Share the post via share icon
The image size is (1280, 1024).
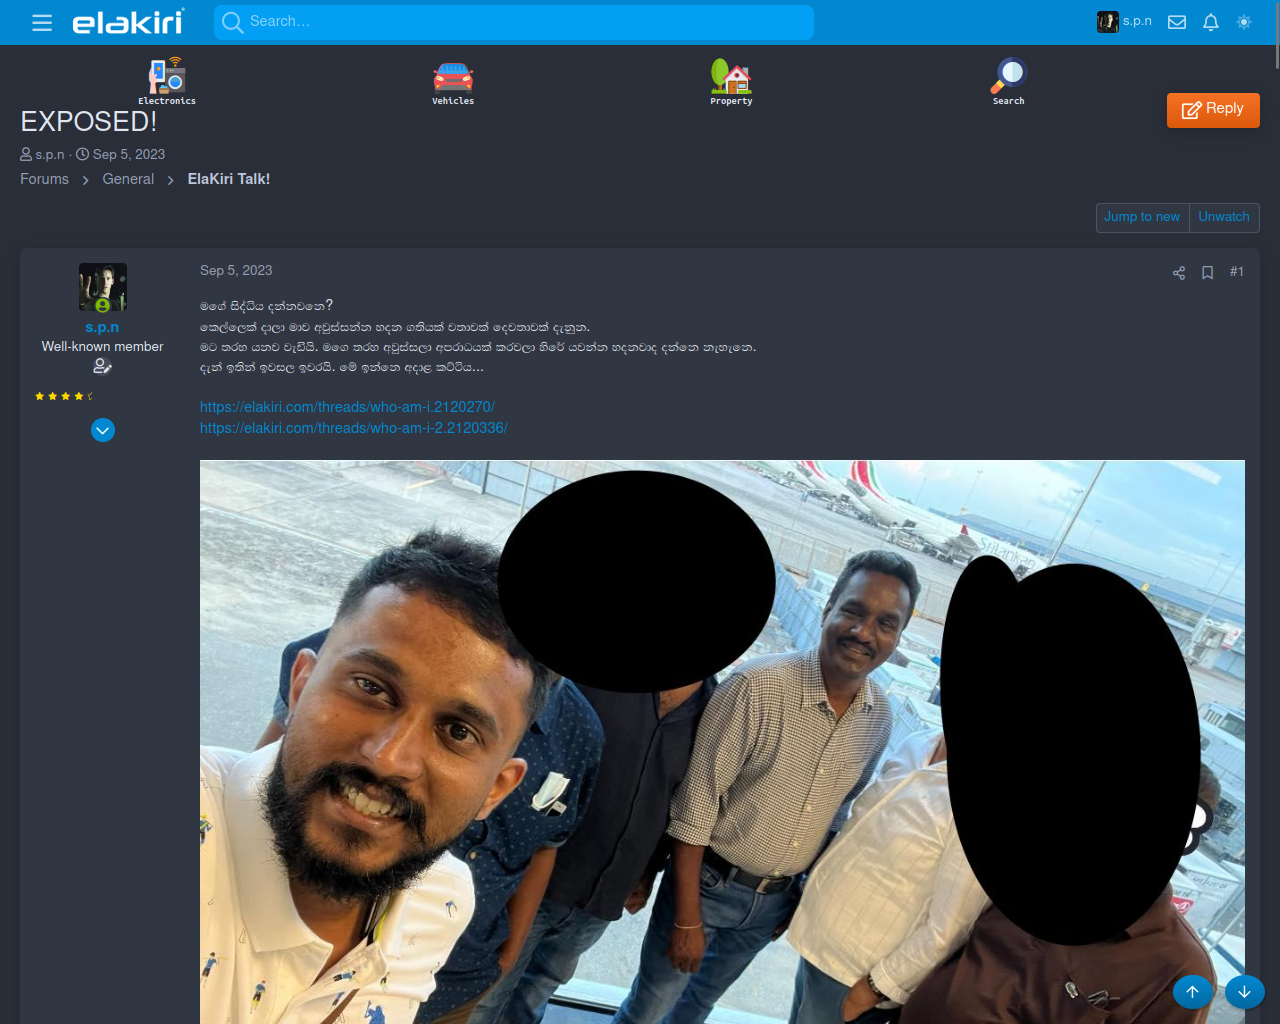click(x=1179, y=273)
